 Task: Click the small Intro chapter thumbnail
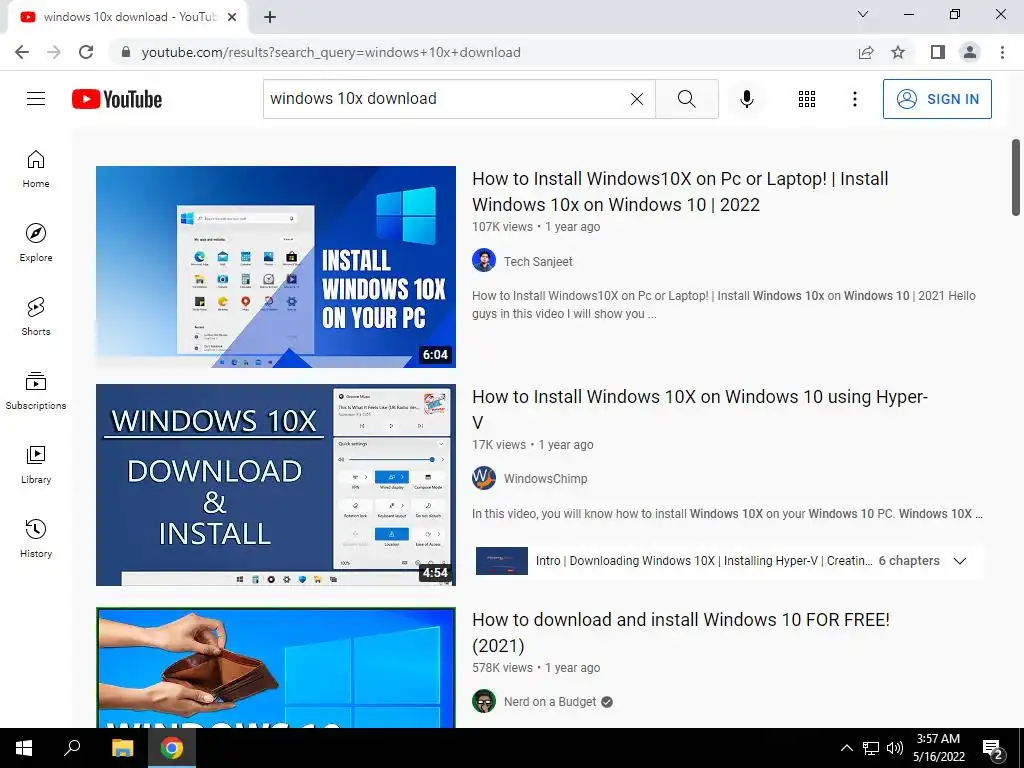[x=502, y=561]
